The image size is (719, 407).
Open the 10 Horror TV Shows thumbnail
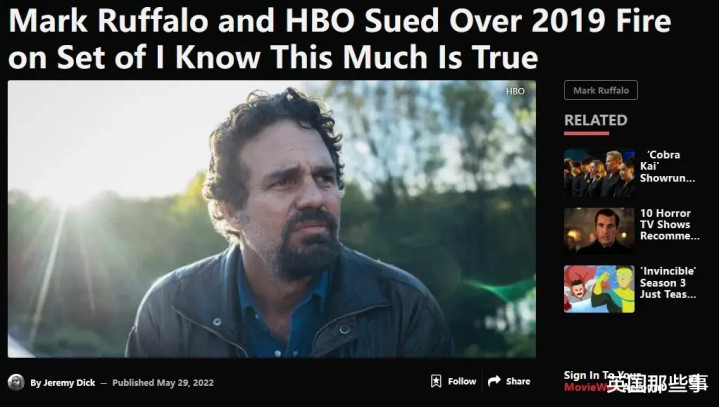599,231
